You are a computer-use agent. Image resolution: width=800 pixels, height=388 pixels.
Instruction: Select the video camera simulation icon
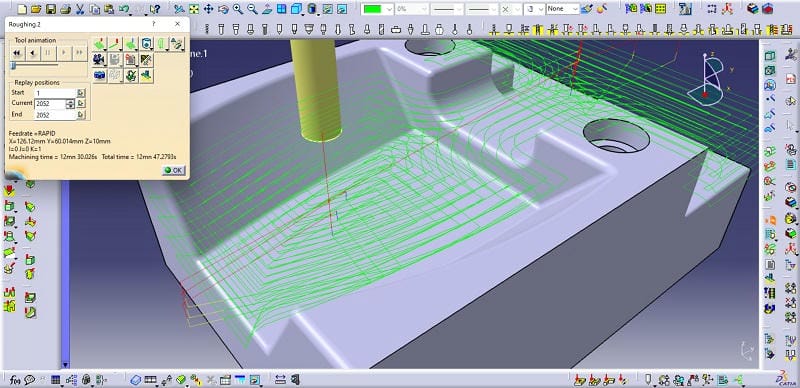click(99, 60)
